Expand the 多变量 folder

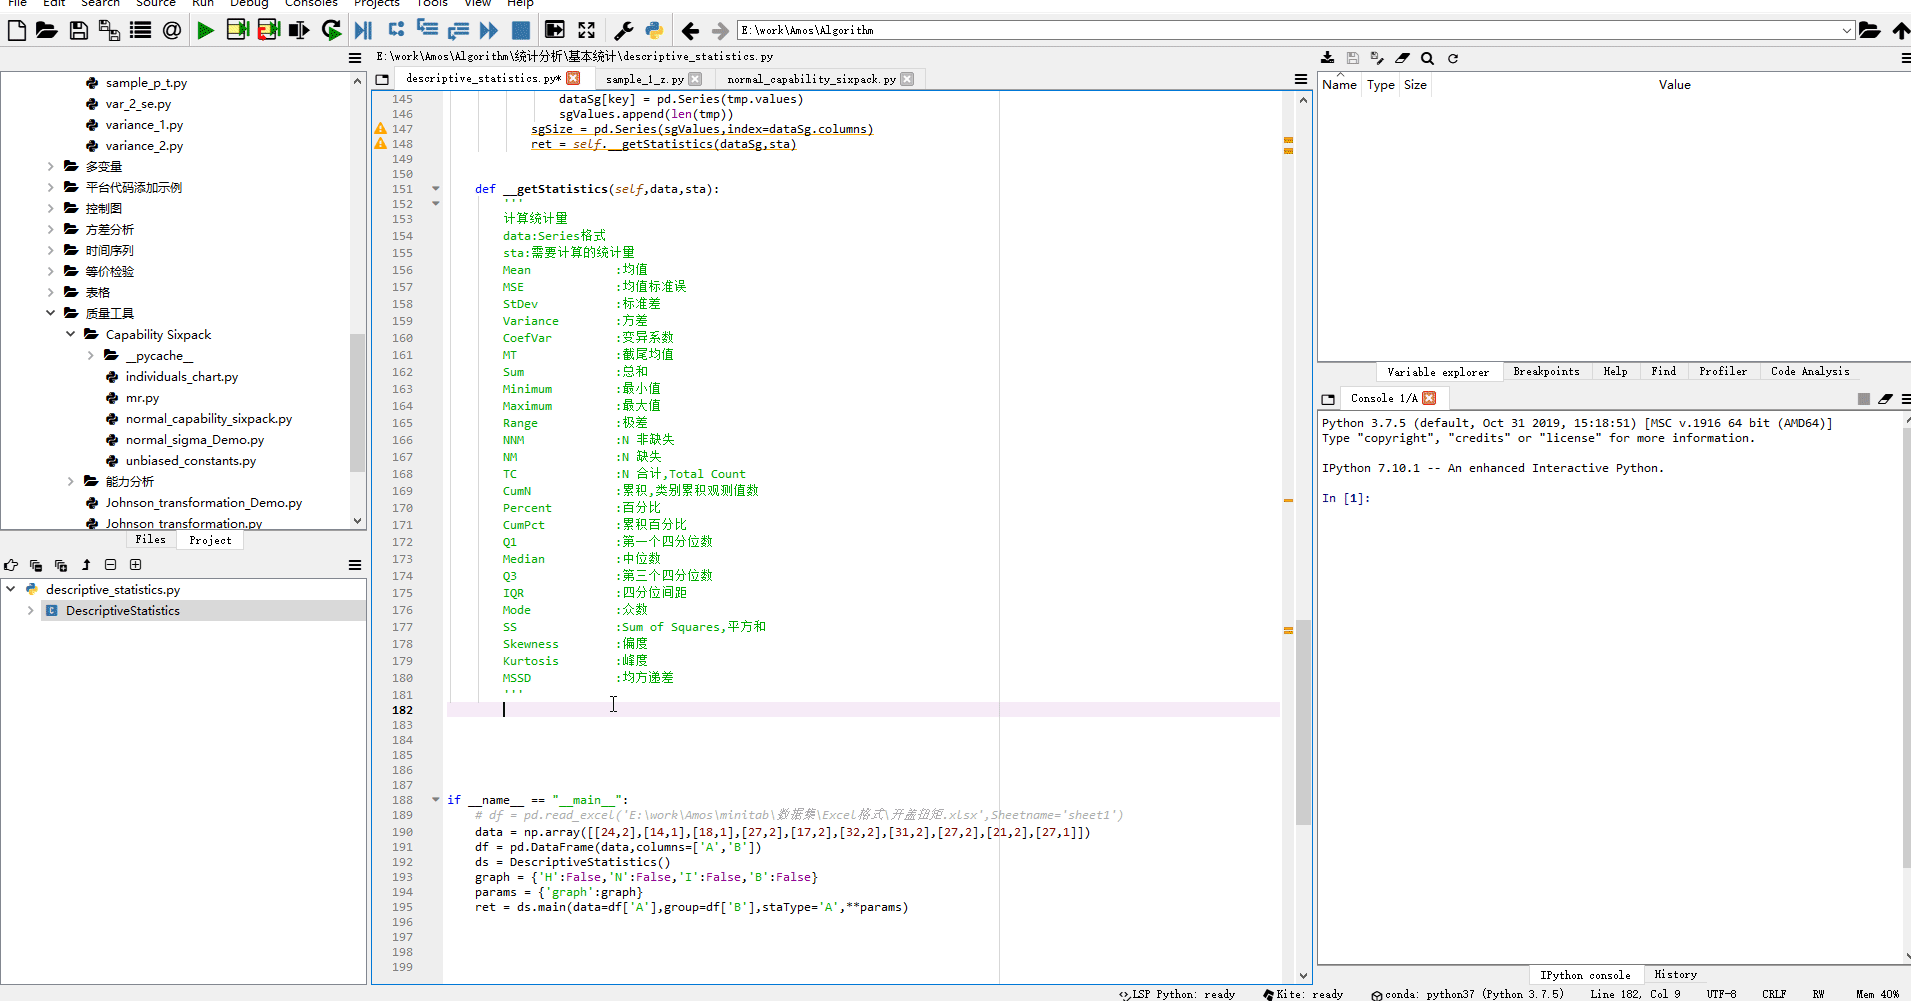pyautogui.click(x=50, y=167)
